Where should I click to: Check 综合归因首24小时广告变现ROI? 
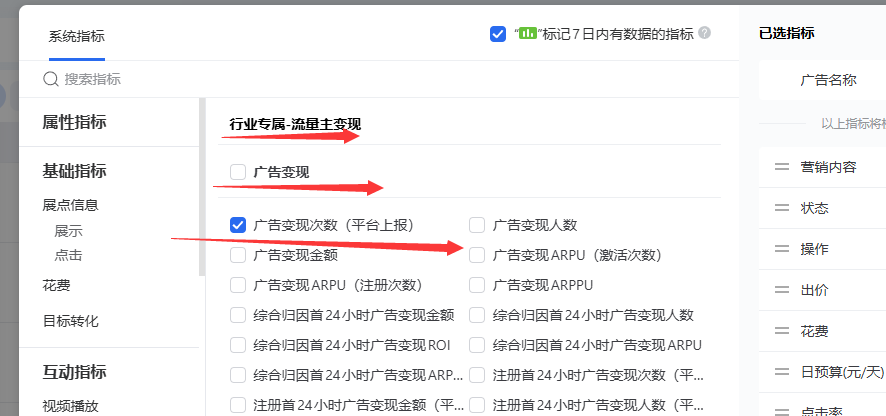(x=238, y=344)
